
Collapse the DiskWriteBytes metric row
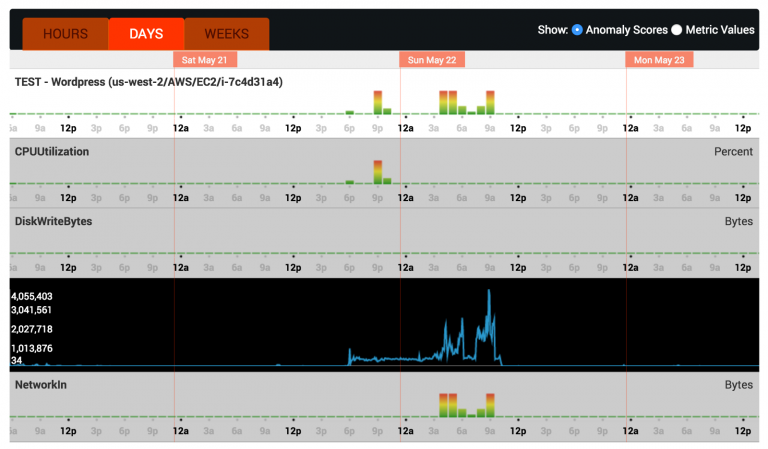coord(53,221)
